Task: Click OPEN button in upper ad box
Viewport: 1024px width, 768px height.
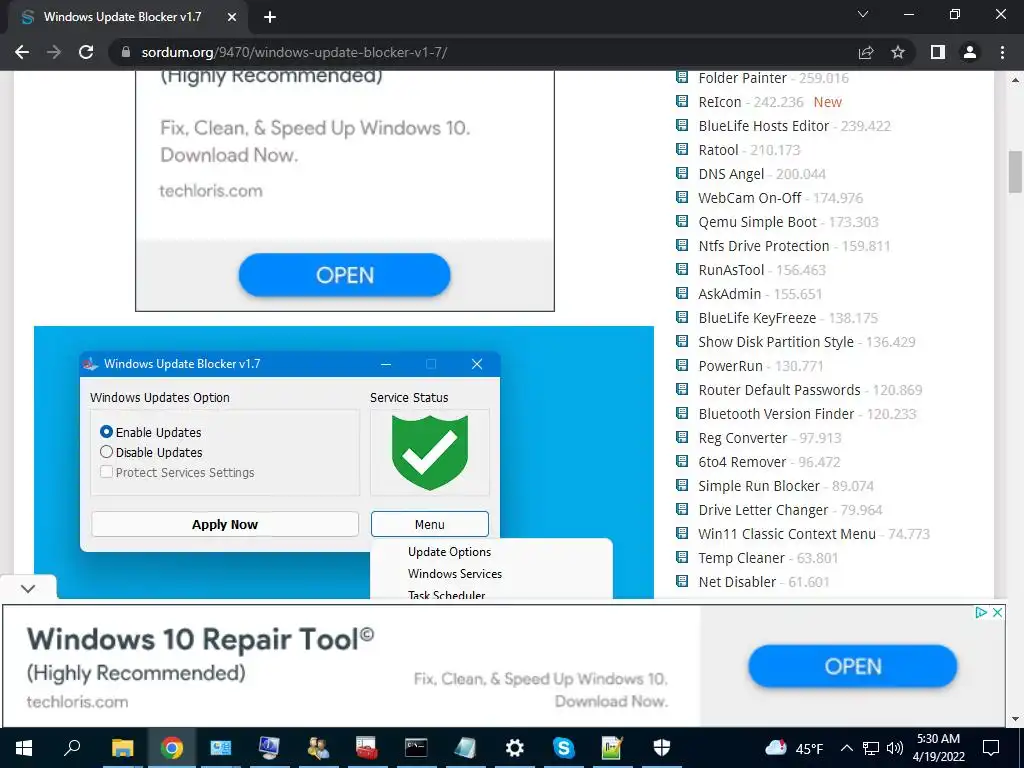Action: pos(345,275)
